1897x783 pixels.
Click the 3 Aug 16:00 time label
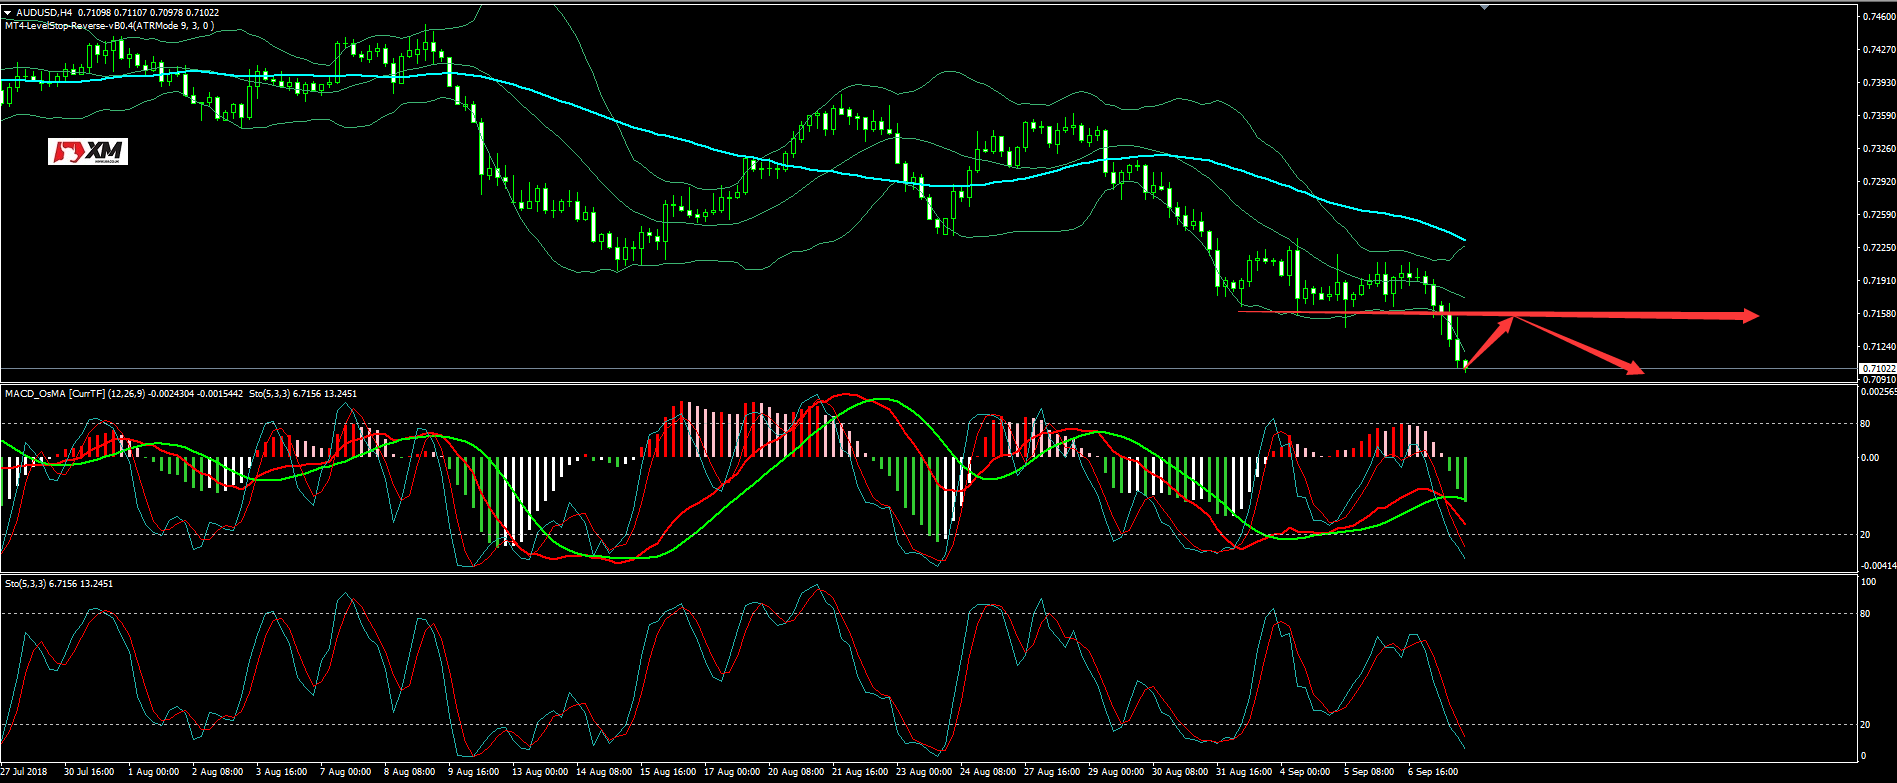pyautogui.click(x=281, y=772)
